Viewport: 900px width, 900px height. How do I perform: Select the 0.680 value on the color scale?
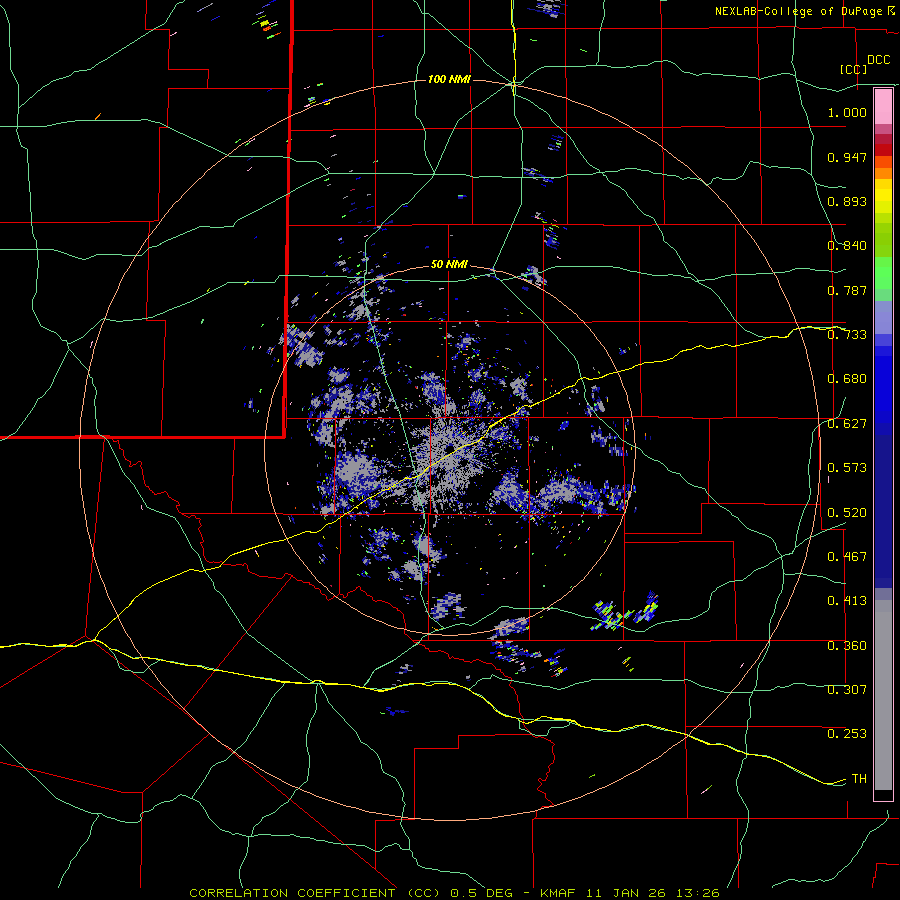point(847,379)
